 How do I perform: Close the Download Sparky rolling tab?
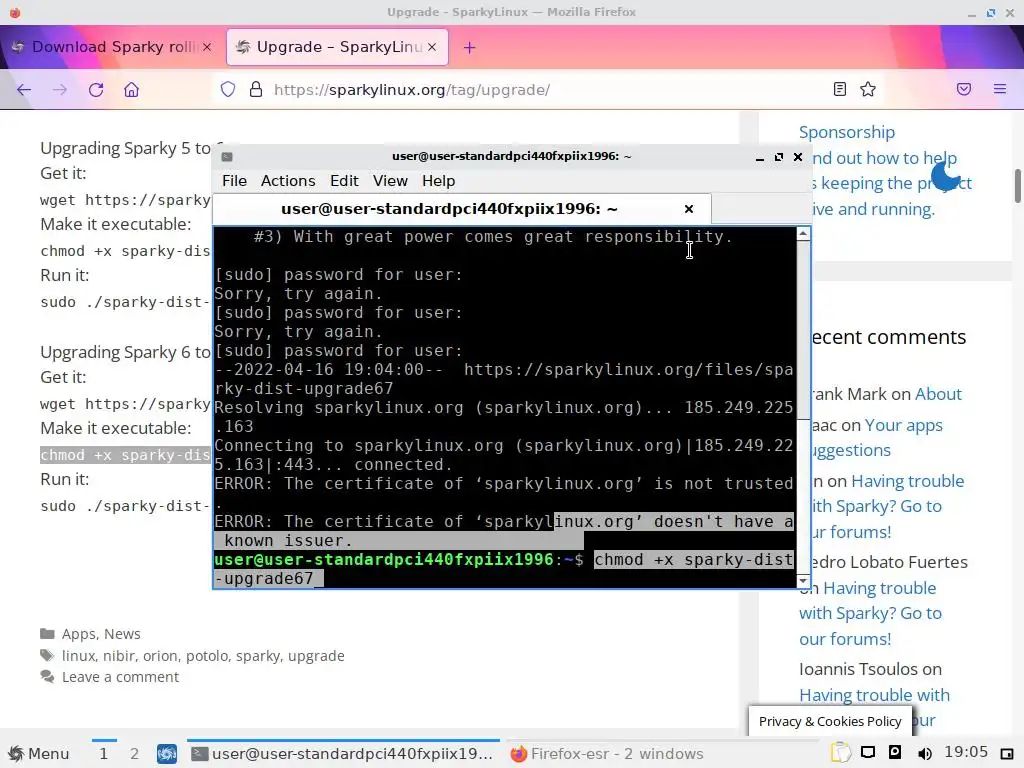[206, 47]
